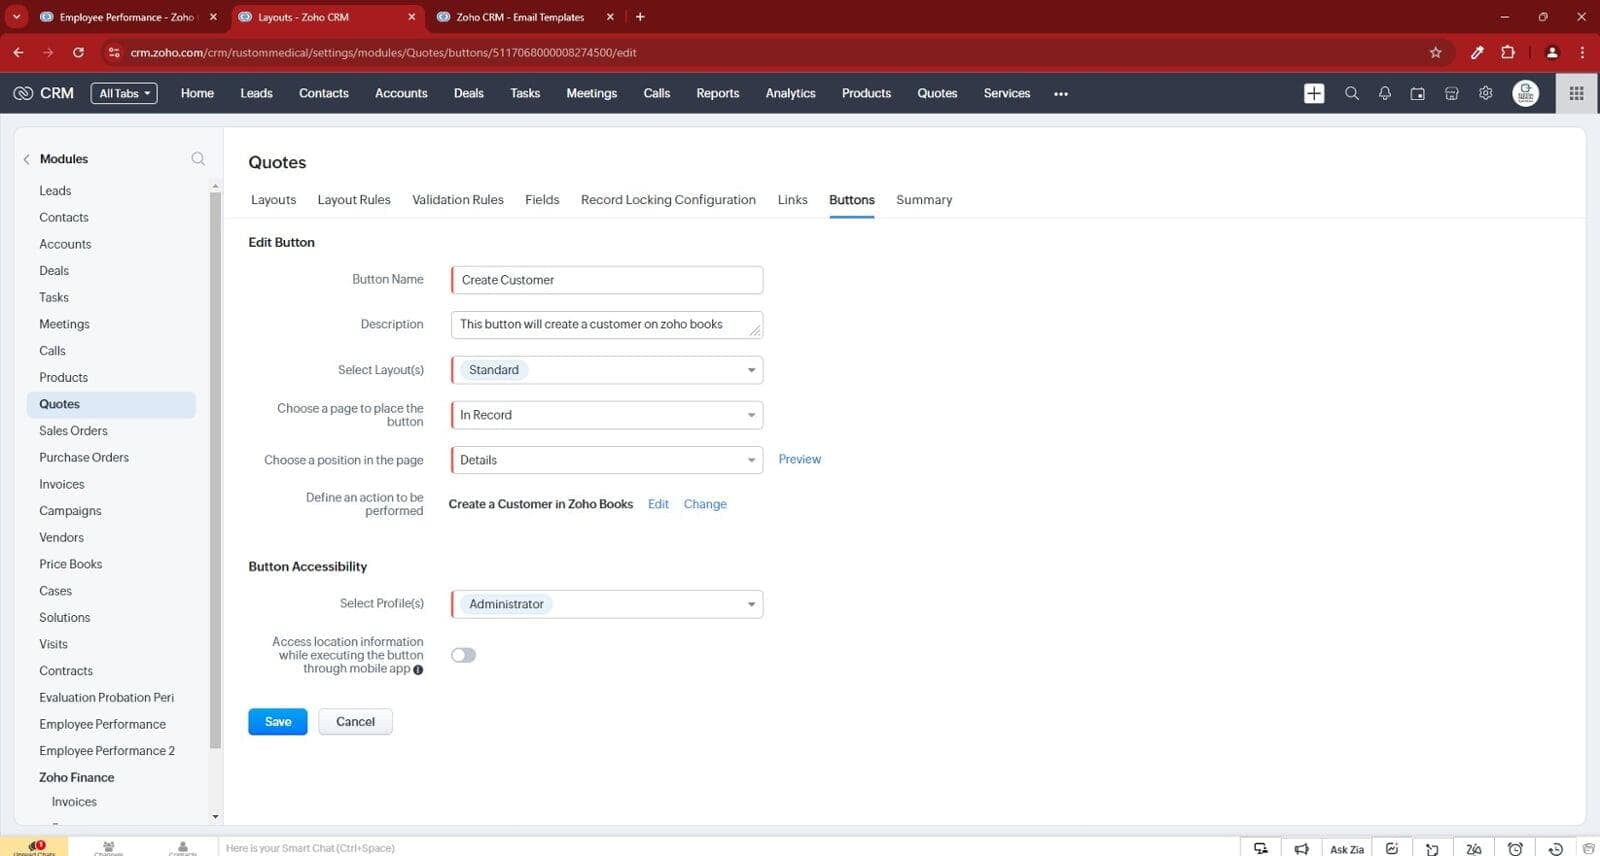Click the sticky note icon in bottom bar

1432,848
